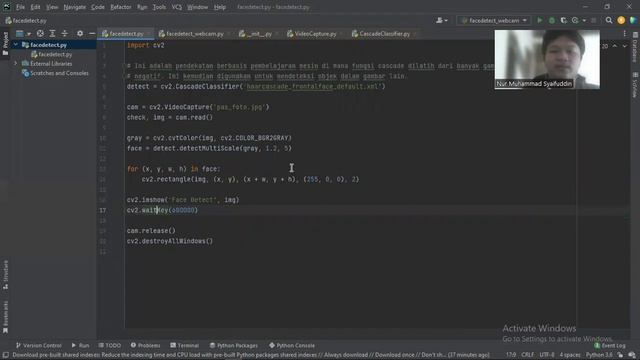Switch to CascadeClassifier.py tab

click(384, 34)
